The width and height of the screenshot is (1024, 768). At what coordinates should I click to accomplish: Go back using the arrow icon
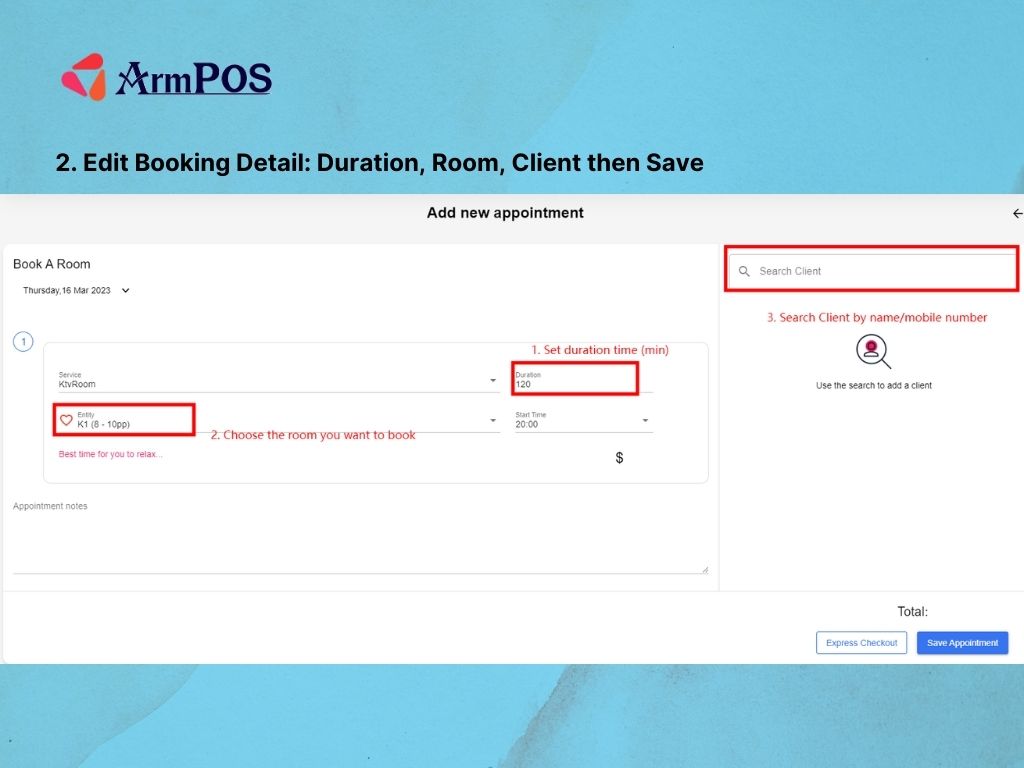point(1017,213)
